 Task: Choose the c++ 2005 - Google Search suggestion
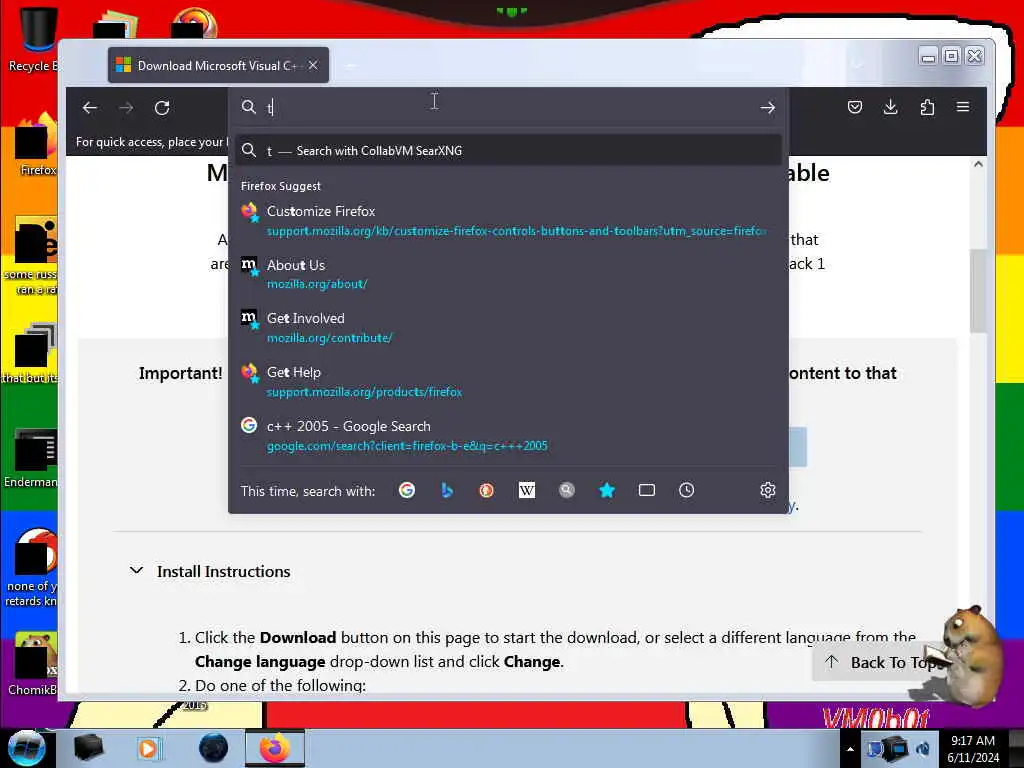(508, 436)
